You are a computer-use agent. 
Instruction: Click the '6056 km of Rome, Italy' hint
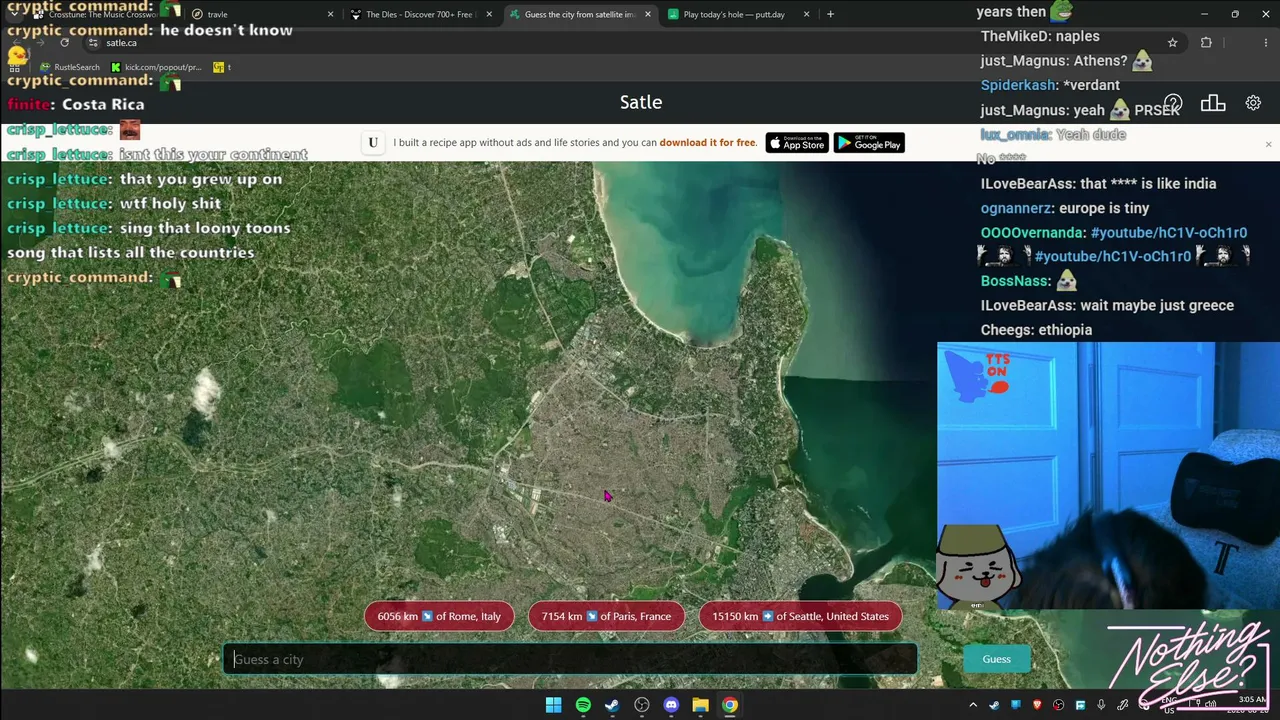pyautogui.click(x=439, y=616)
